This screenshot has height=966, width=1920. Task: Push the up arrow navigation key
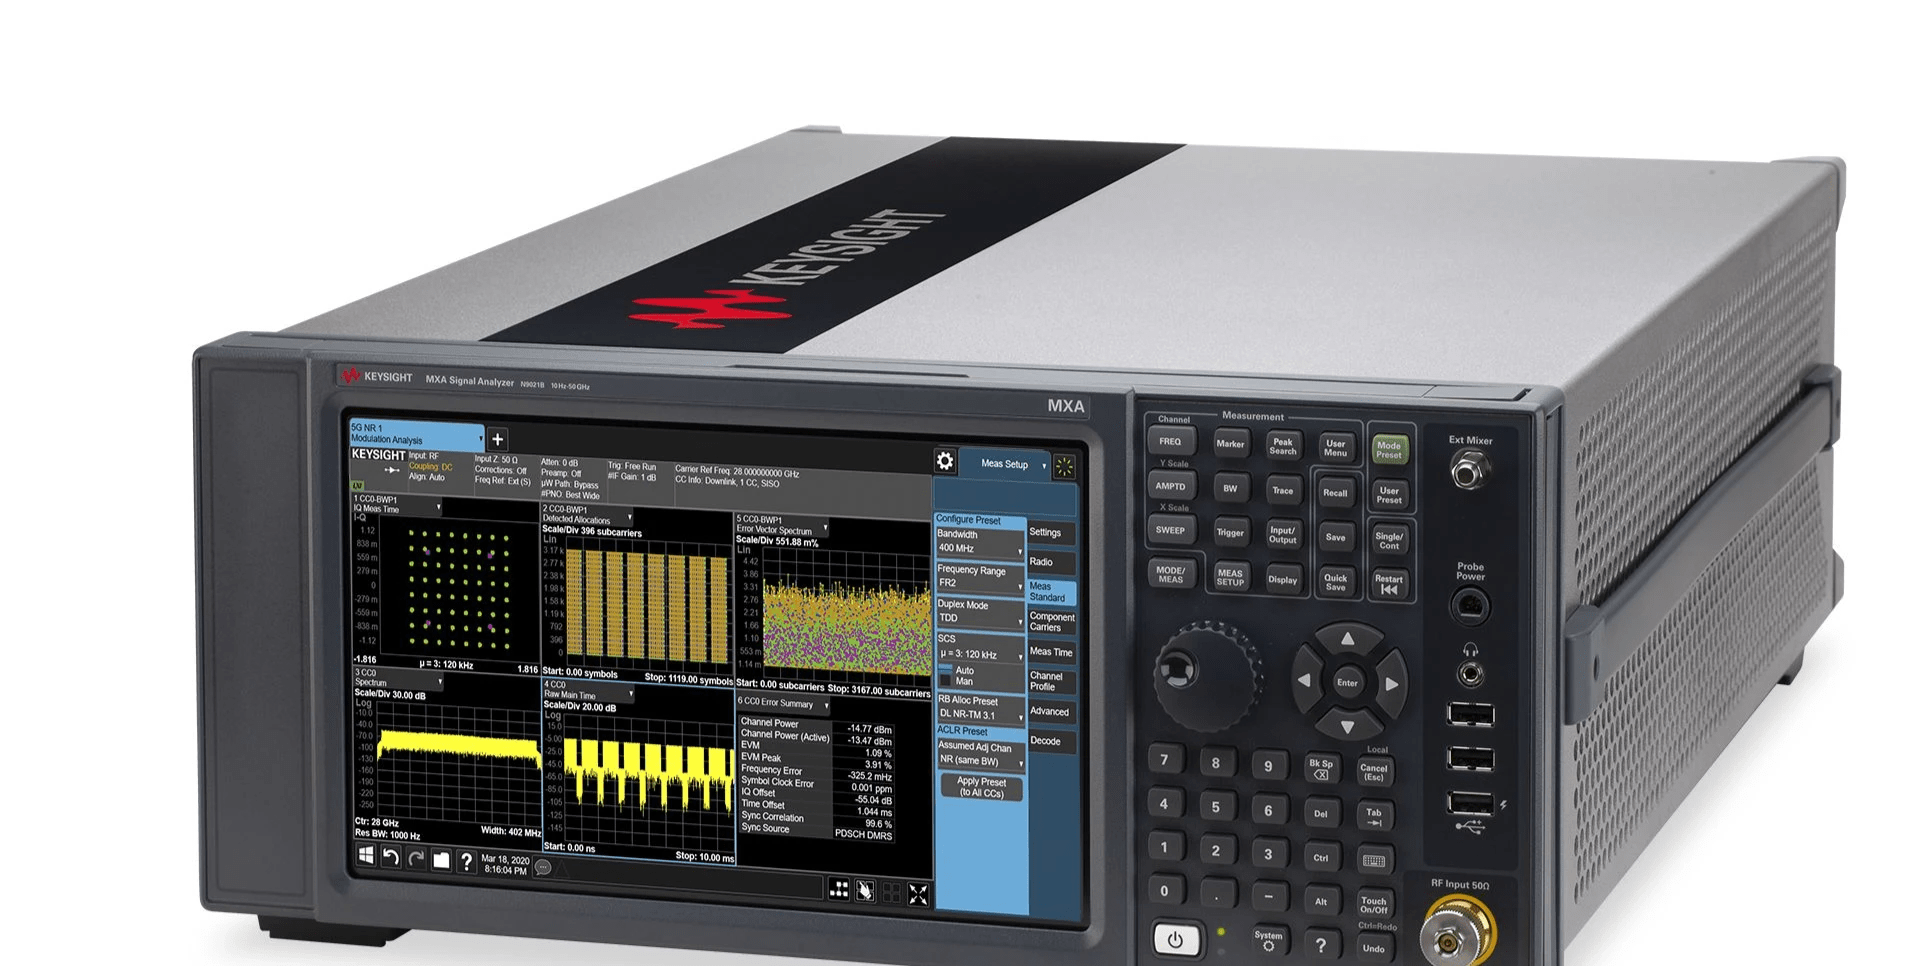(1347, 639)
